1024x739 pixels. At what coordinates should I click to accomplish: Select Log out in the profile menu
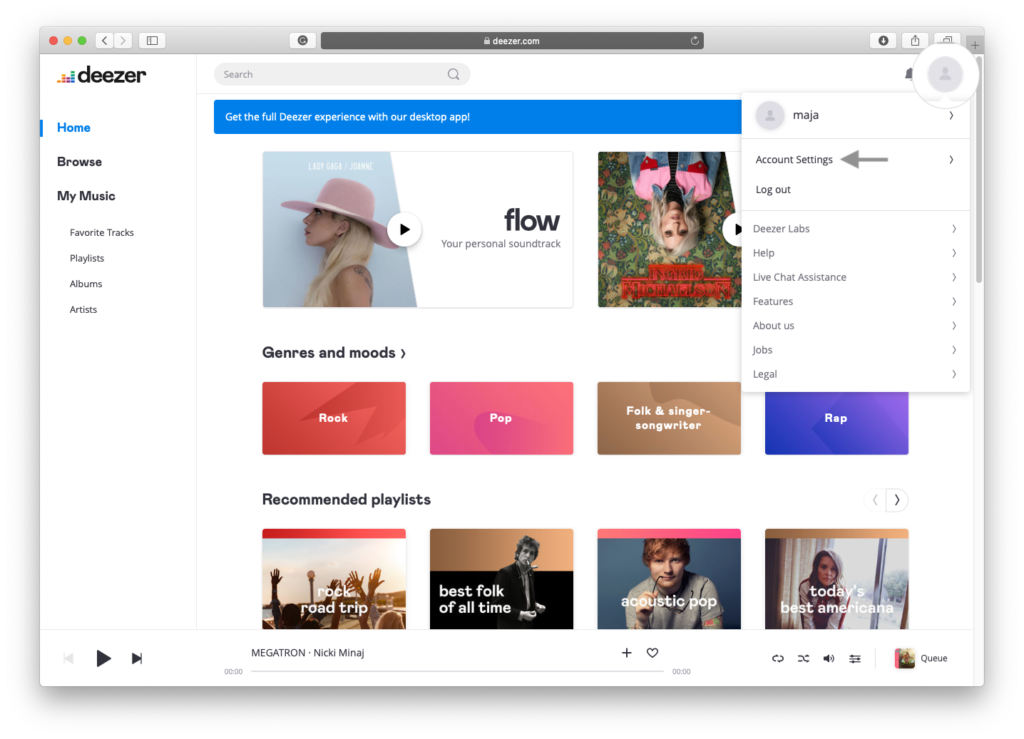[773, 190]
